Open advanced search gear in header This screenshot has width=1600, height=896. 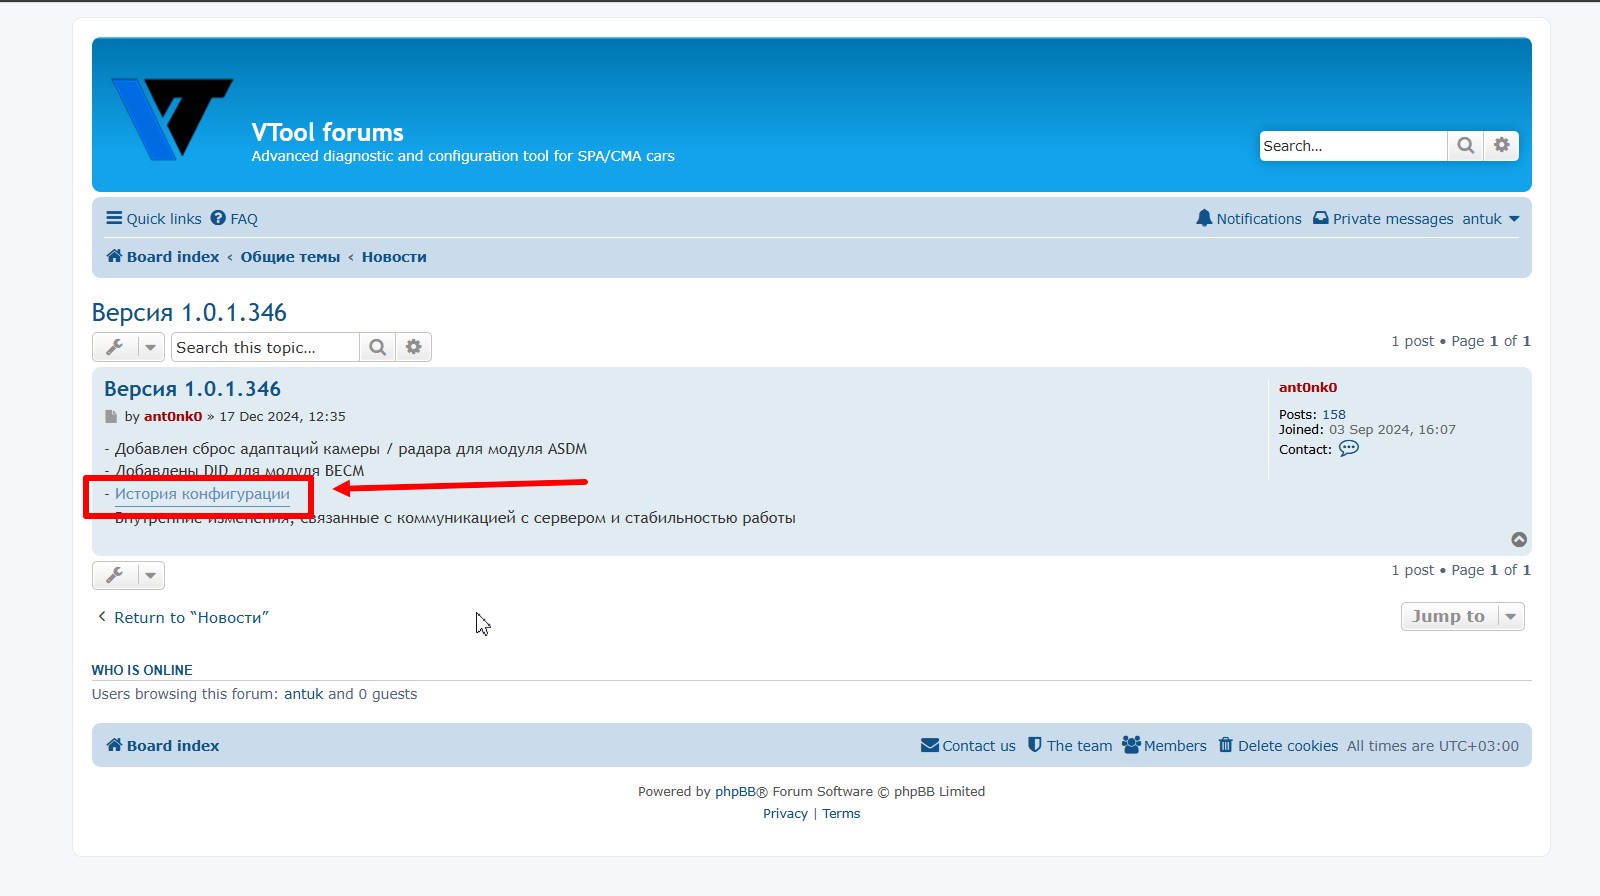point(1501,146)
